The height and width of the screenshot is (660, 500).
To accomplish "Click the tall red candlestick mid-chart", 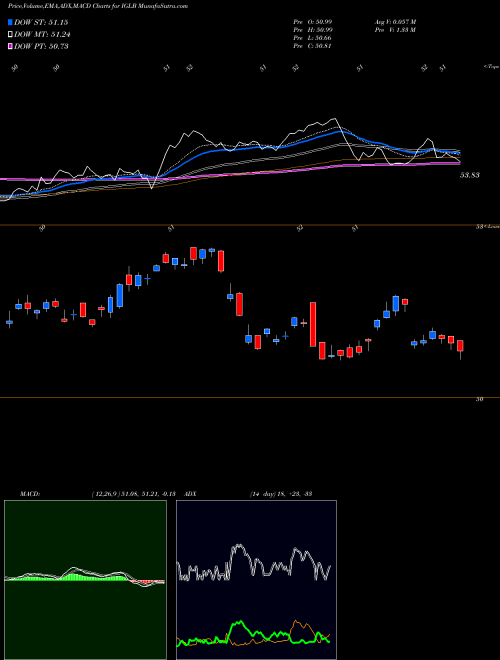I will [x=313, y=324].
